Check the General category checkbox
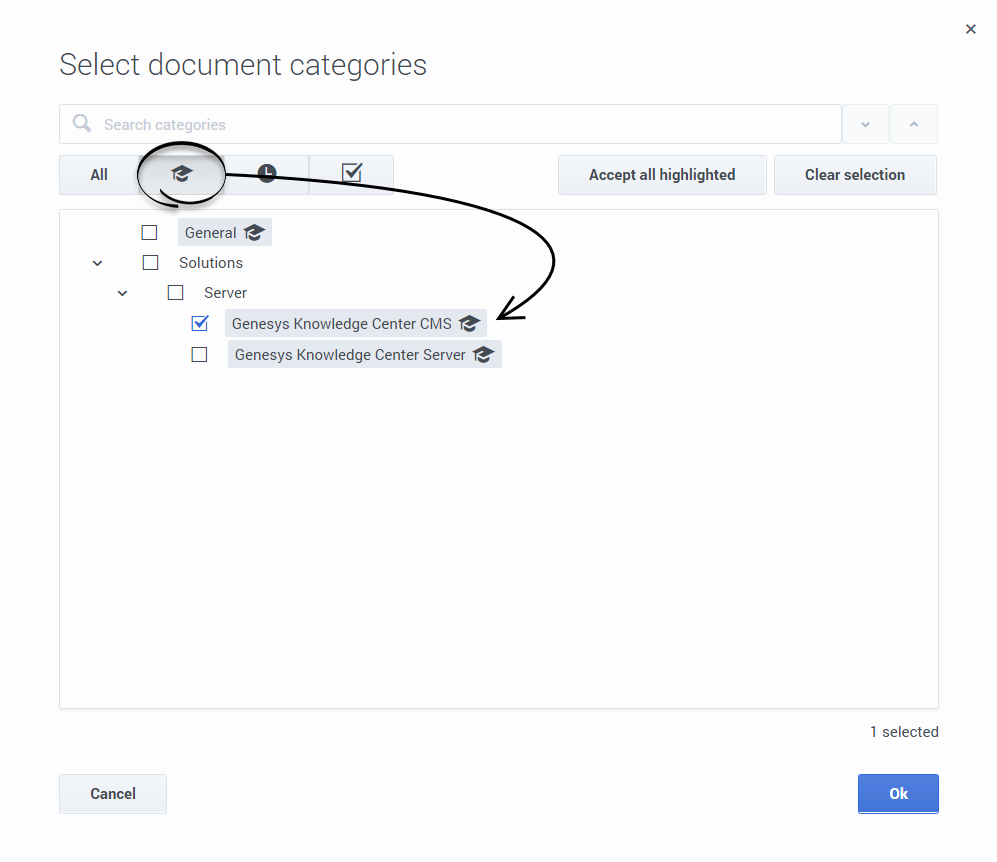This screenshot has height=862, width=997. pyautogui.click(x=149, y=233)
